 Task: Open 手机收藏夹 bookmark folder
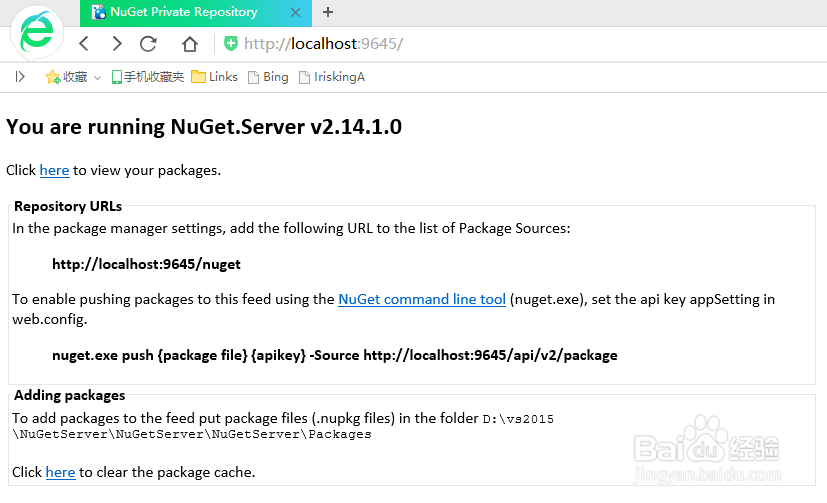(148, 77)
